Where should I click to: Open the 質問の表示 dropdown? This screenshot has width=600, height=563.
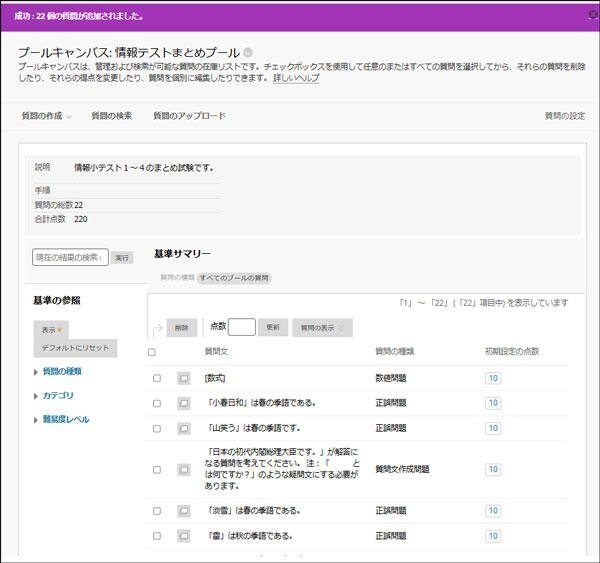tap(322, 328)
